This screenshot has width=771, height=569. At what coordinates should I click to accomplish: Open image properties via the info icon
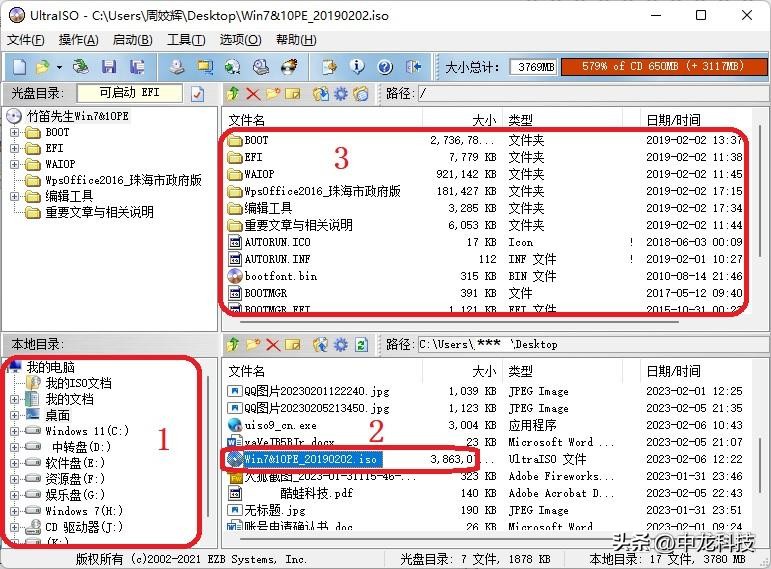[357, 66]
